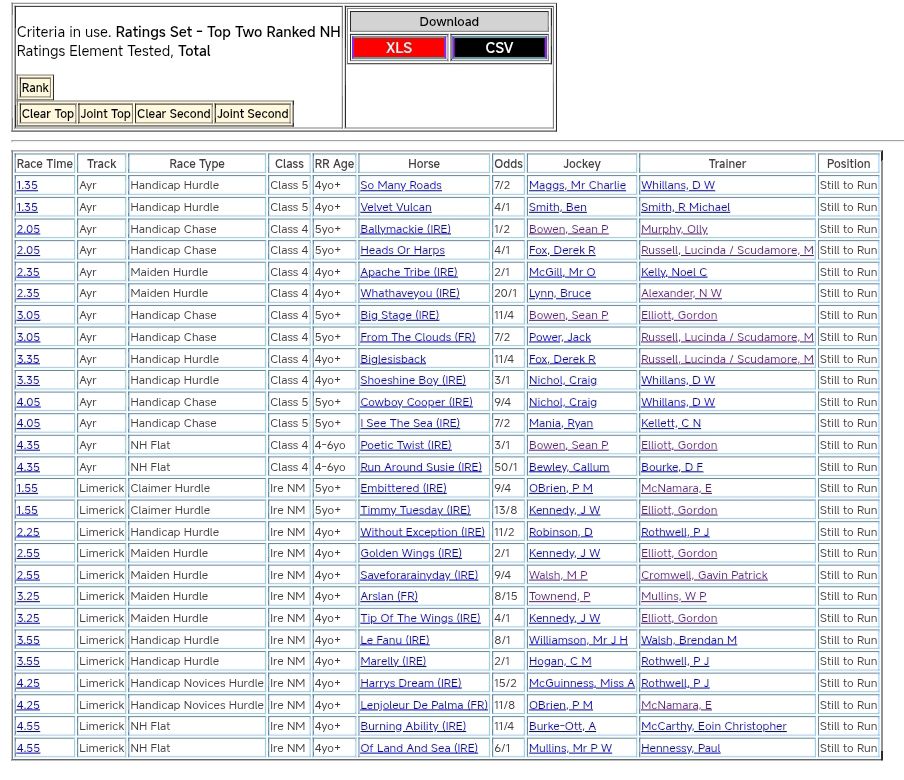Open trainer Hennessy, Paul
Image resolution: width=904 pixels, height=780 pixels.
tap(680, 749)
